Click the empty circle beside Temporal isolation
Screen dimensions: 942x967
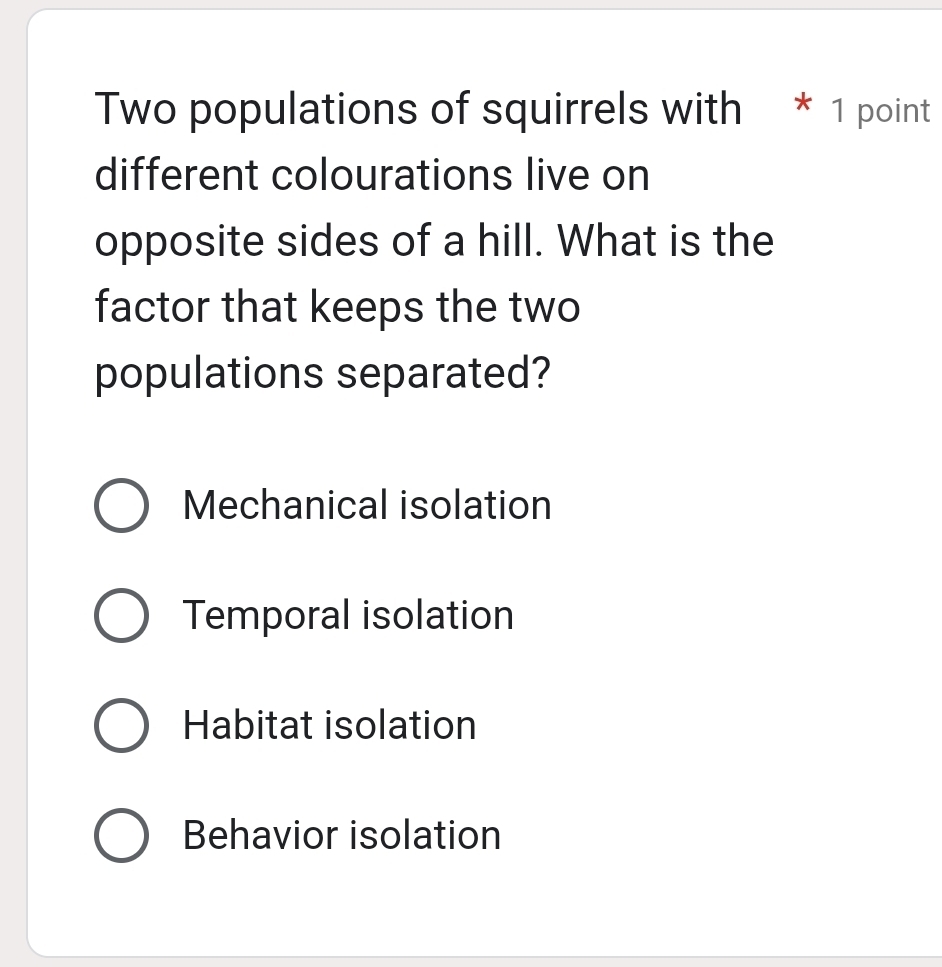point(121,616)
